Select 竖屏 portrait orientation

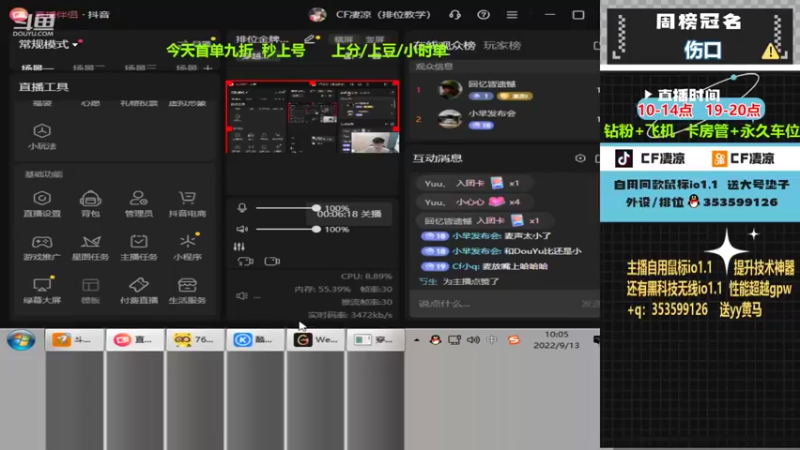coord(374,39)
